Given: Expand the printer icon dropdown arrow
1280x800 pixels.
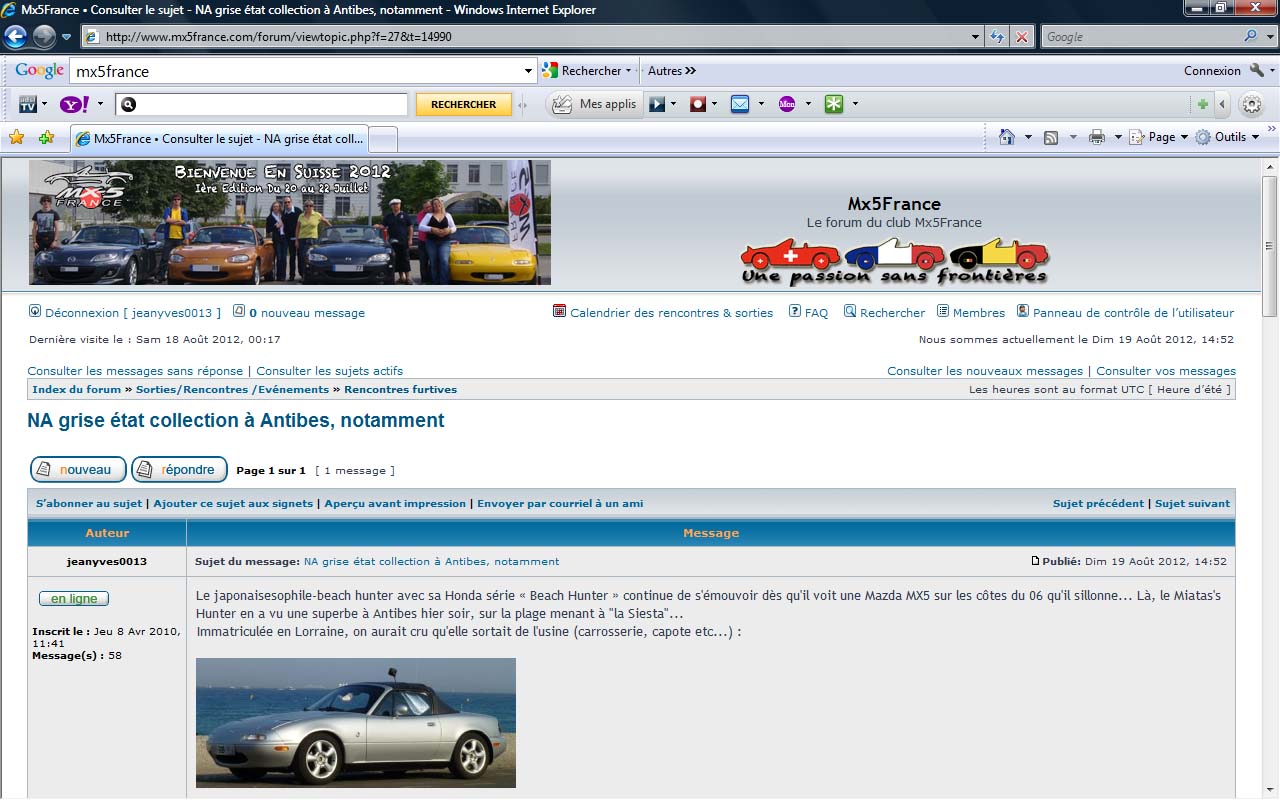Looking at the screenshot, I should click(x=1118, y=137).
